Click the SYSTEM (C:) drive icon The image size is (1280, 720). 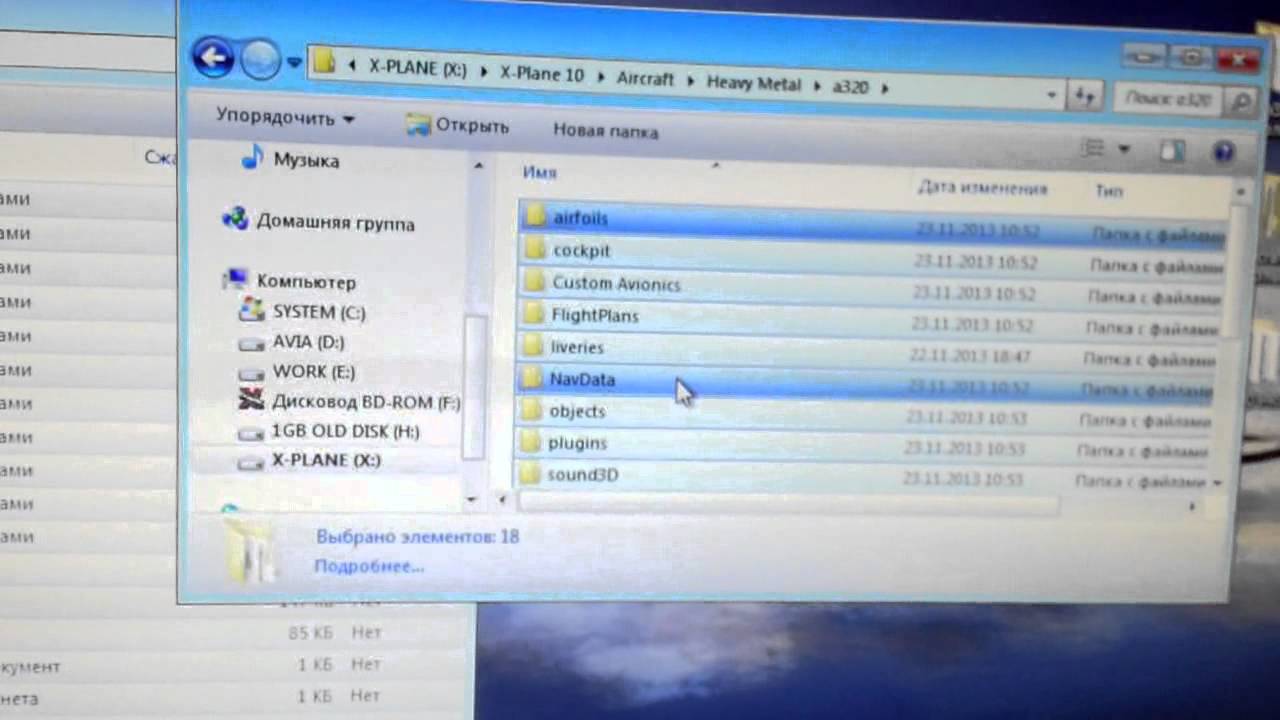point(251,311)
